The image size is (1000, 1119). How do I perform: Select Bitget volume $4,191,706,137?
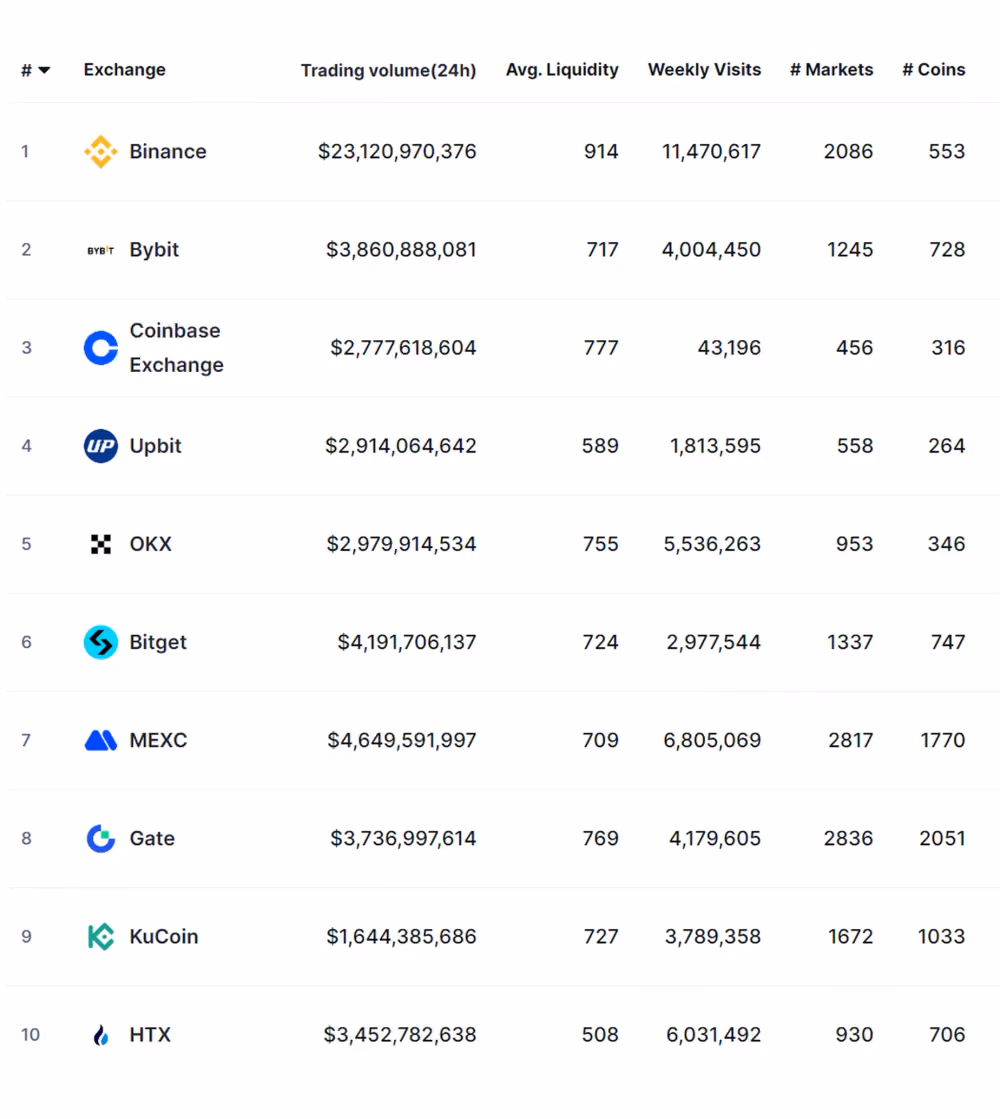coord(407,642)
